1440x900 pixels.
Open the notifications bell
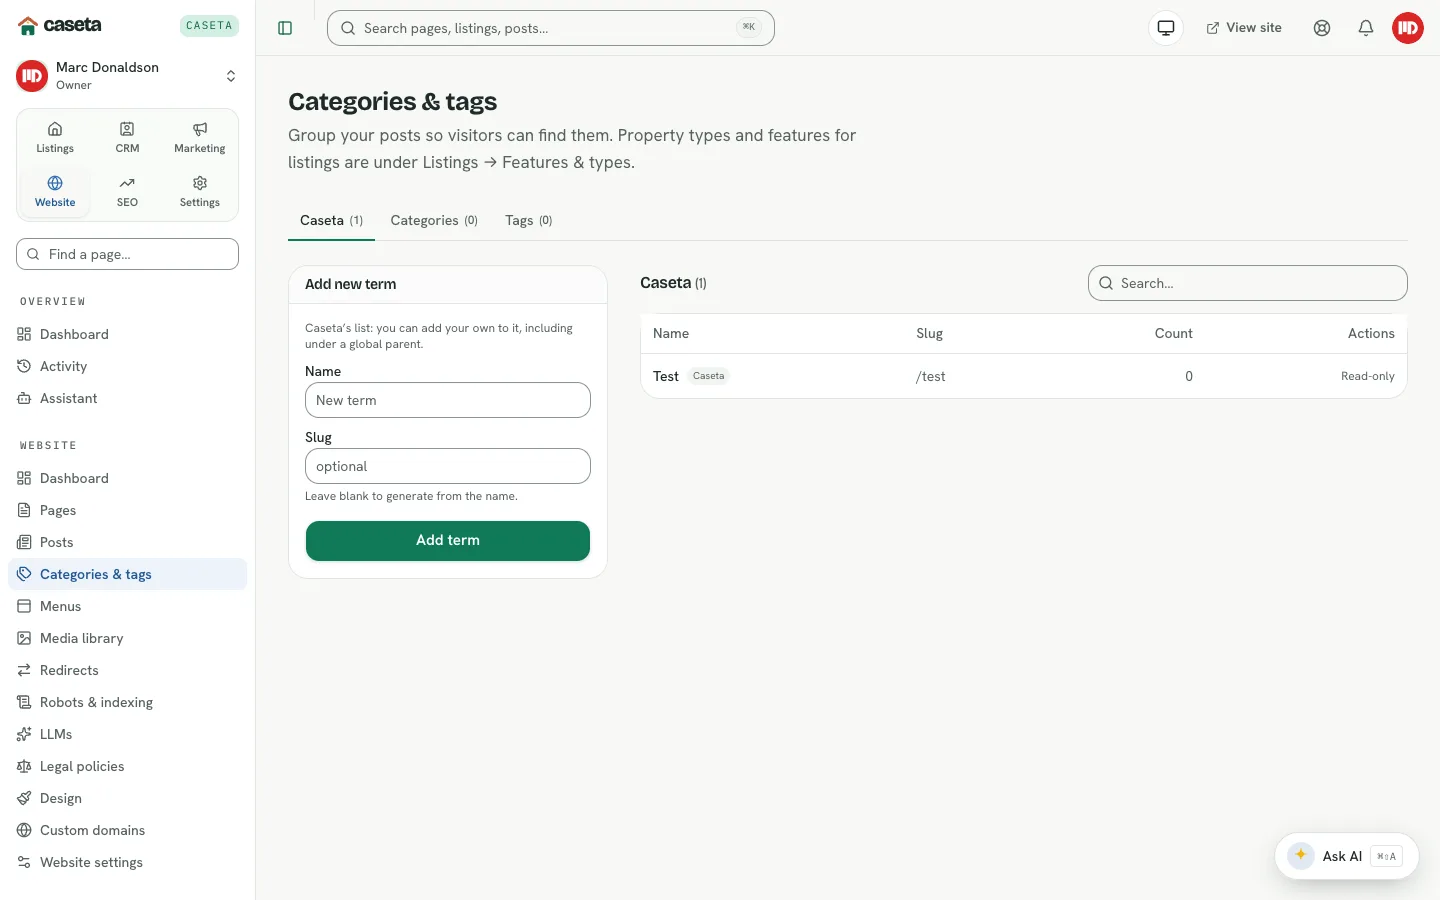point(1366,28)
